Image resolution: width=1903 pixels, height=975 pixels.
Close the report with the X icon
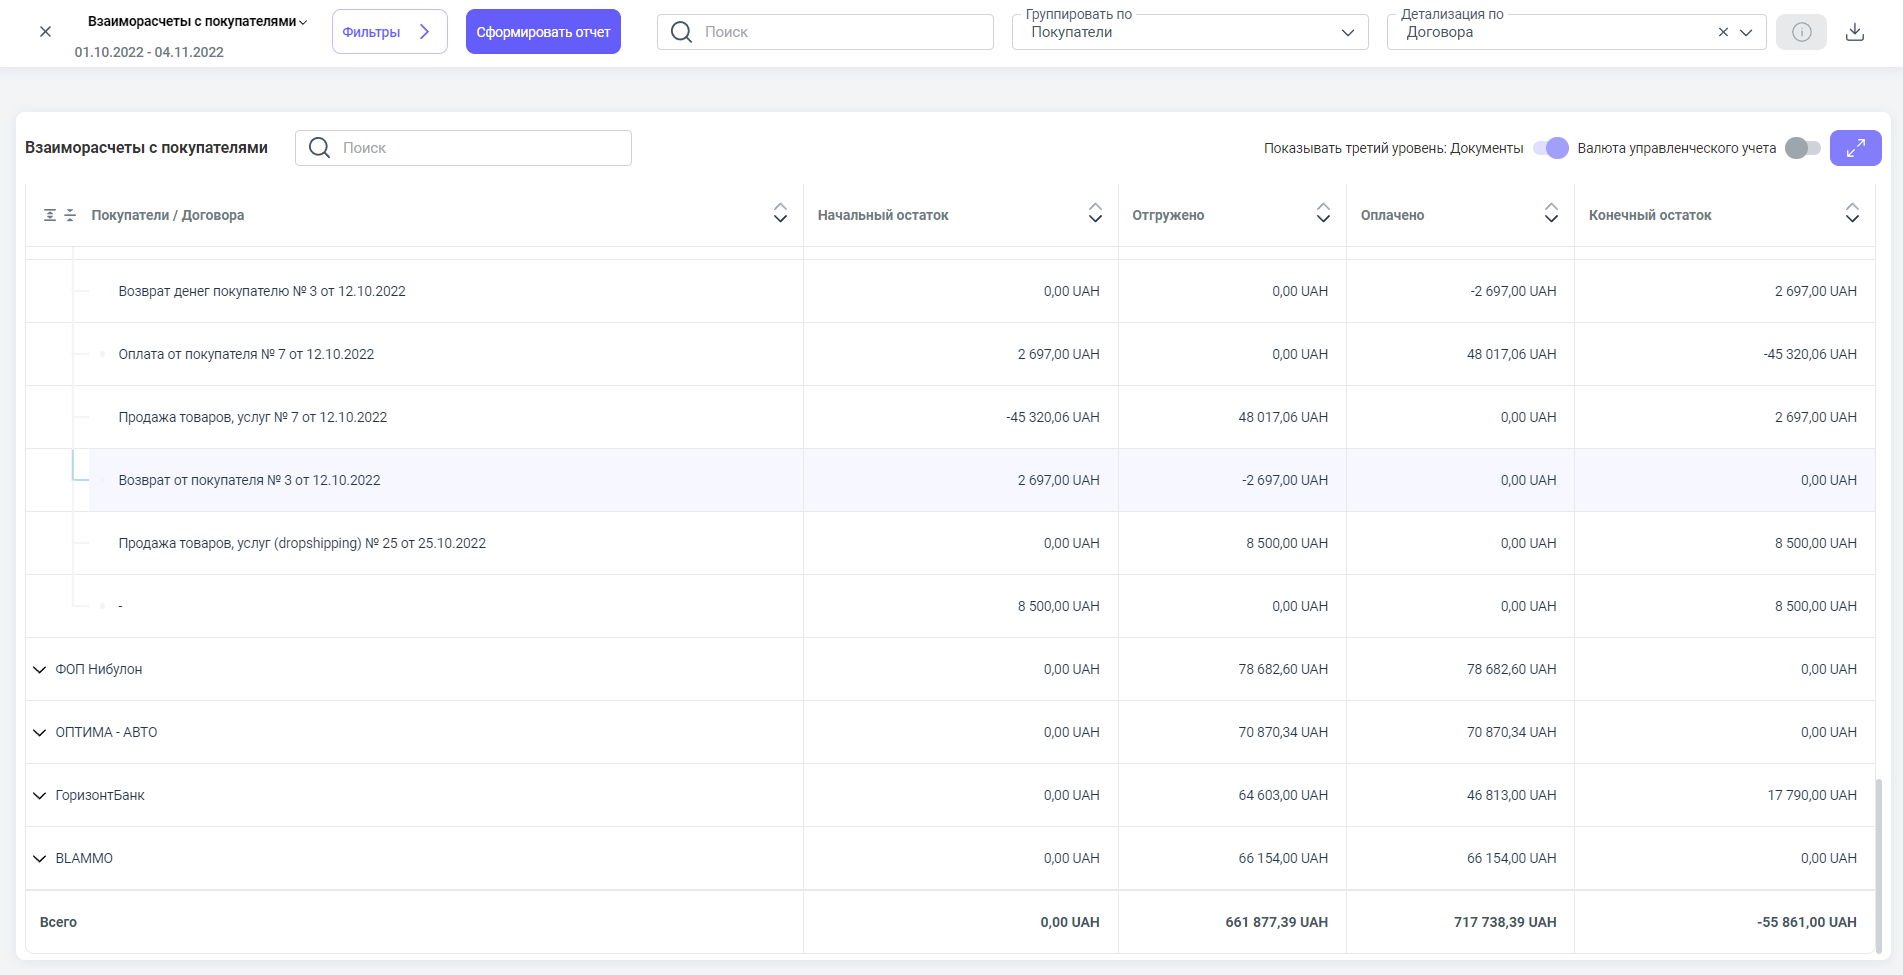click(45, 32)
